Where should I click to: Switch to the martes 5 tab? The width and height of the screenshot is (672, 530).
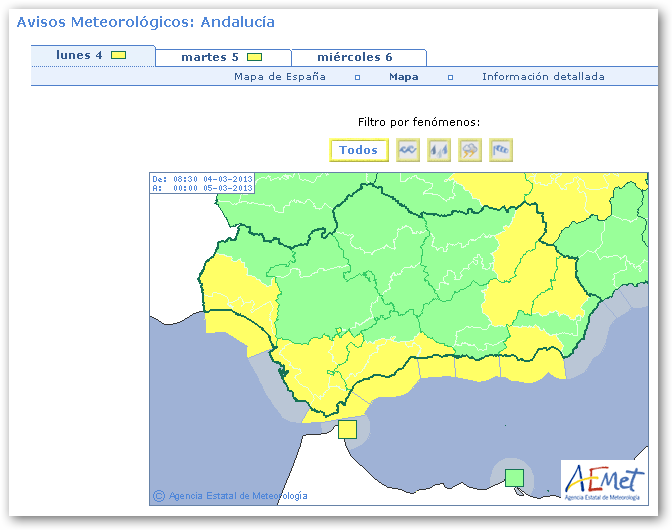tap(208, 57)
